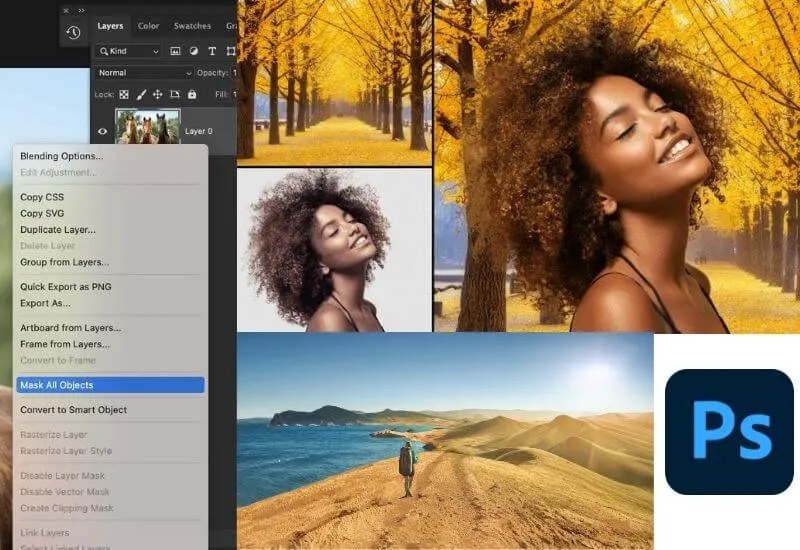Select Layer 0 horses thumbnail
Viewport: 800px width, 550px height.
pyautogui.click(x=148, y=127)
